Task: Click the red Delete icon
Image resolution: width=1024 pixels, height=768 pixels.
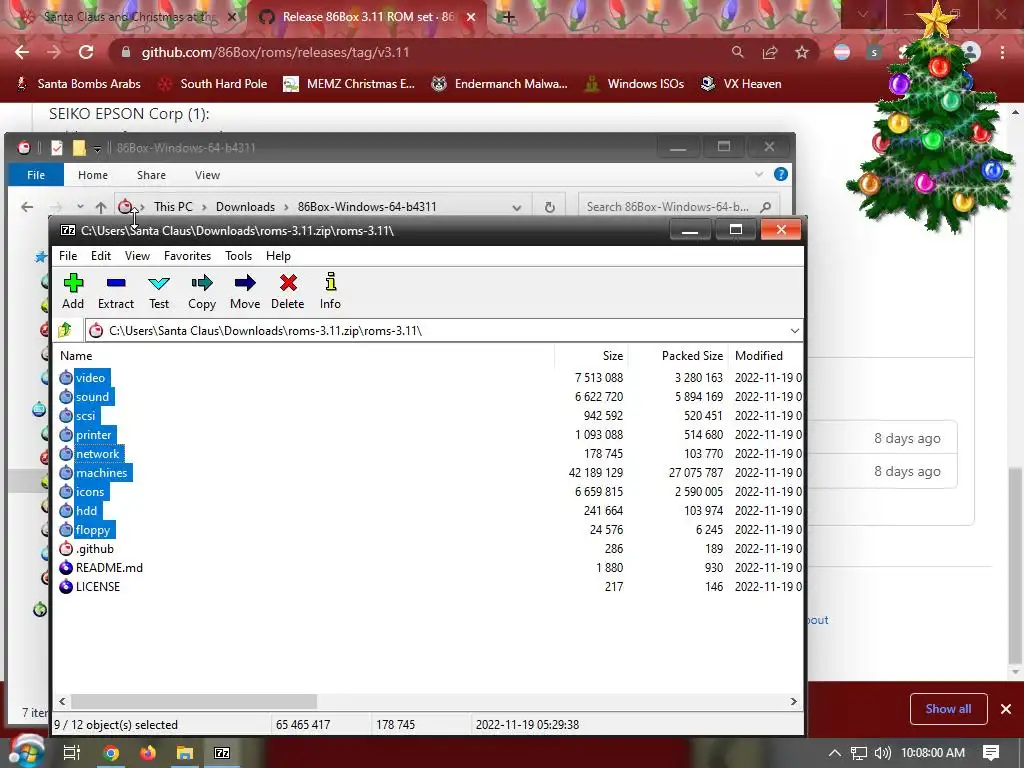Action: pos(288,291)
